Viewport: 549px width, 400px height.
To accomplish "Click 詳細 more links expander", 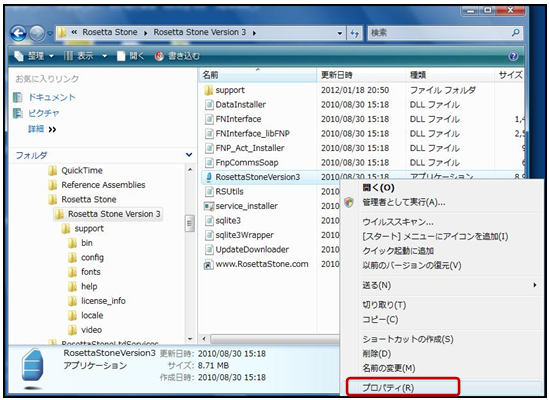I will [42, 129].
